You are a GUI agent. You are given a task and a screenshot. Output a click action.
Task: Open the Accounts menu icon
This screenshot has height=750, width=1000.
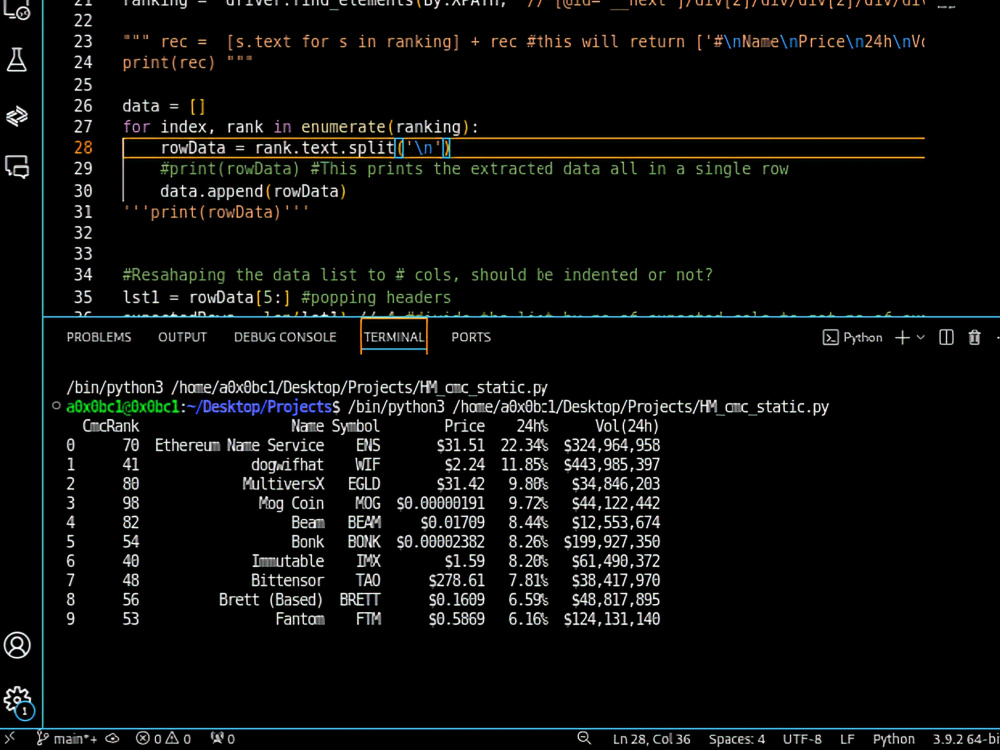(x=17, y=645)
